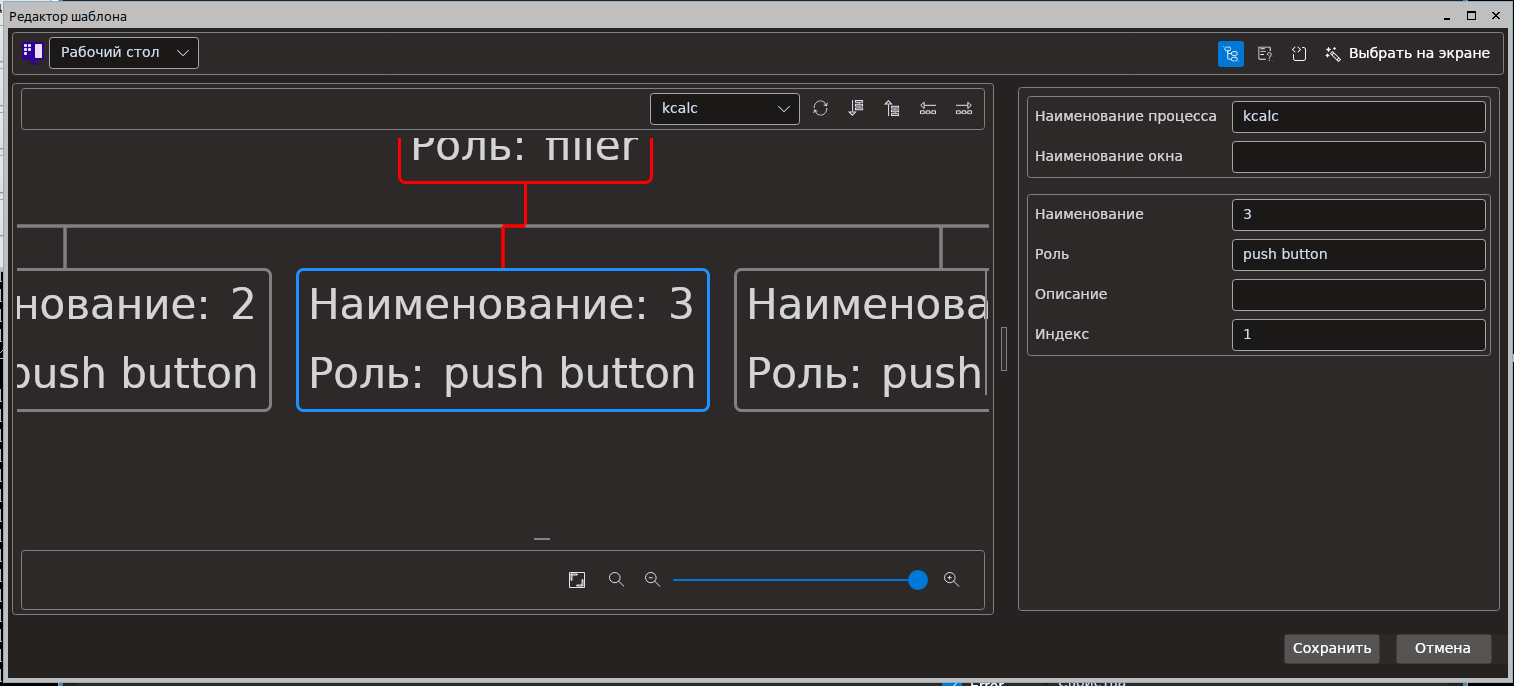
Task: Click the "Выбрать на экране" button
Action: (1407, 54)
